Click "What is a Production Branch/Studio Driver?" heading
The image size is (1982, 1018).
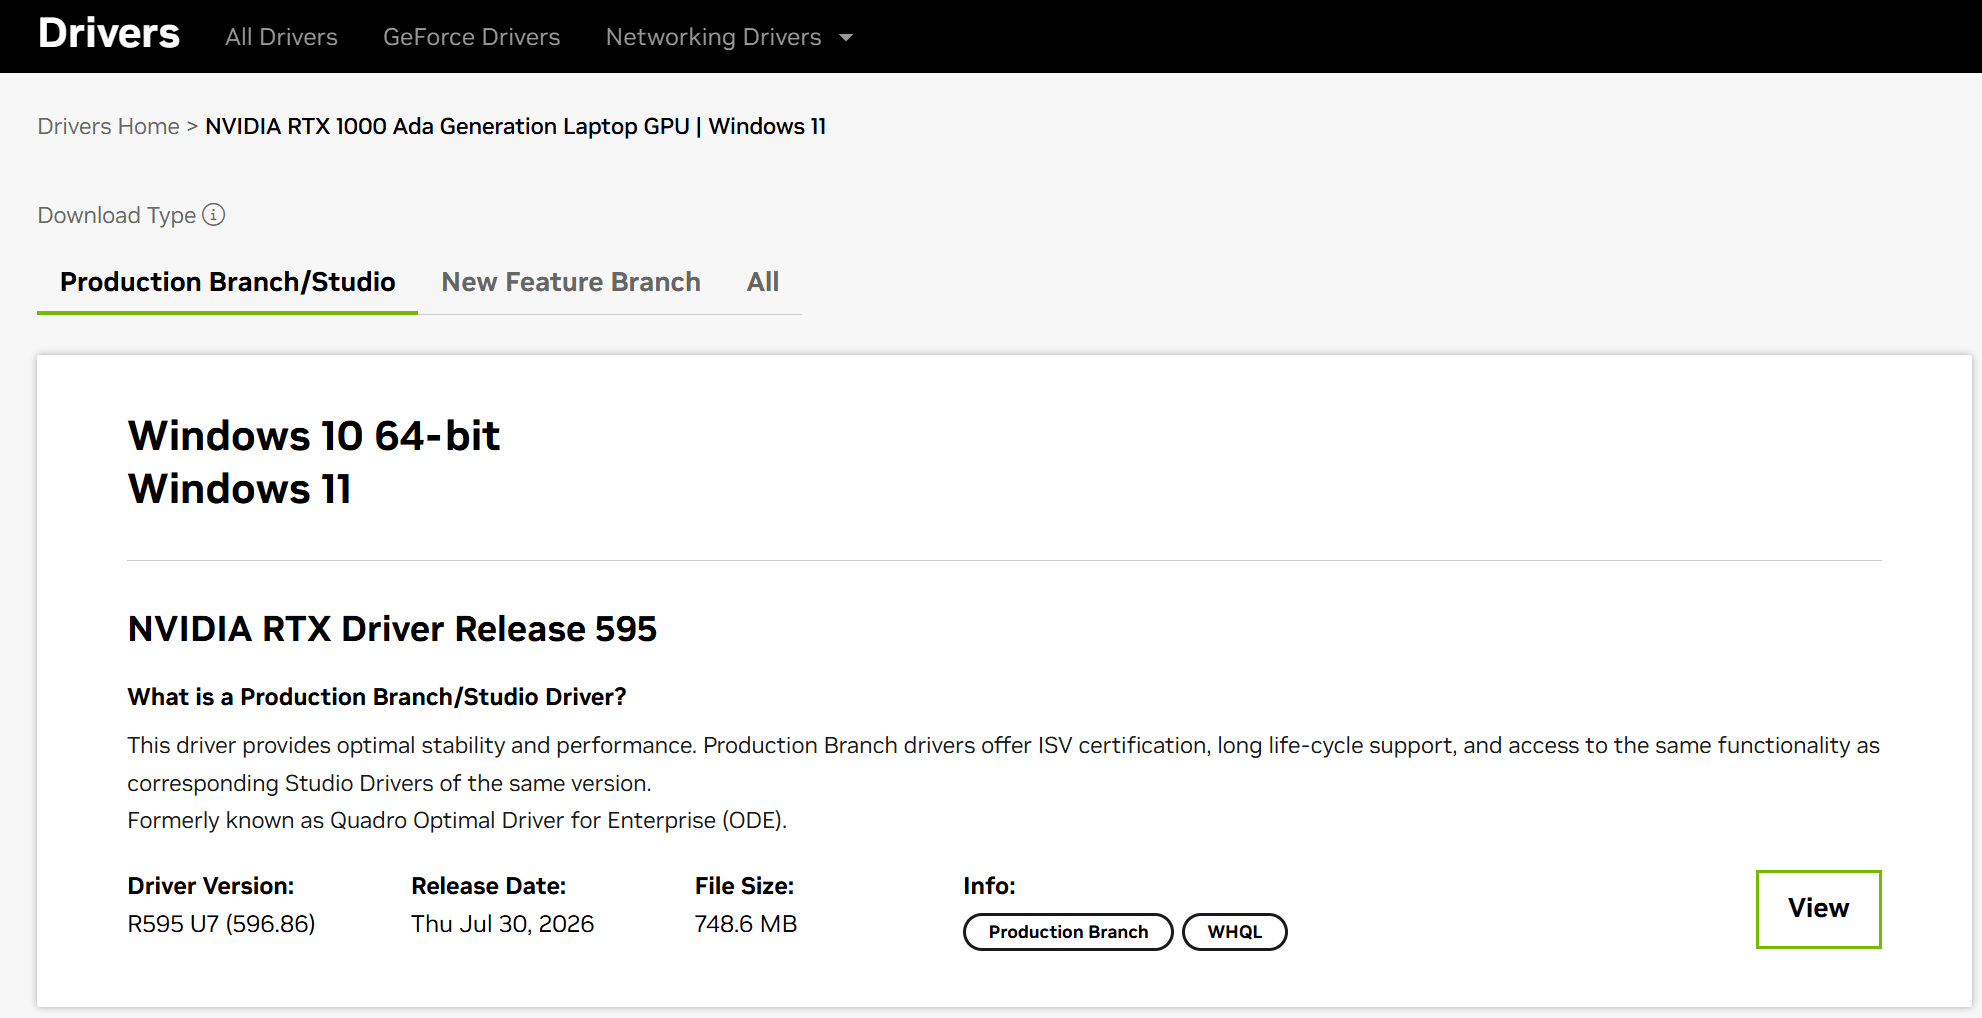pyautogui.click(x=377, y=697)
